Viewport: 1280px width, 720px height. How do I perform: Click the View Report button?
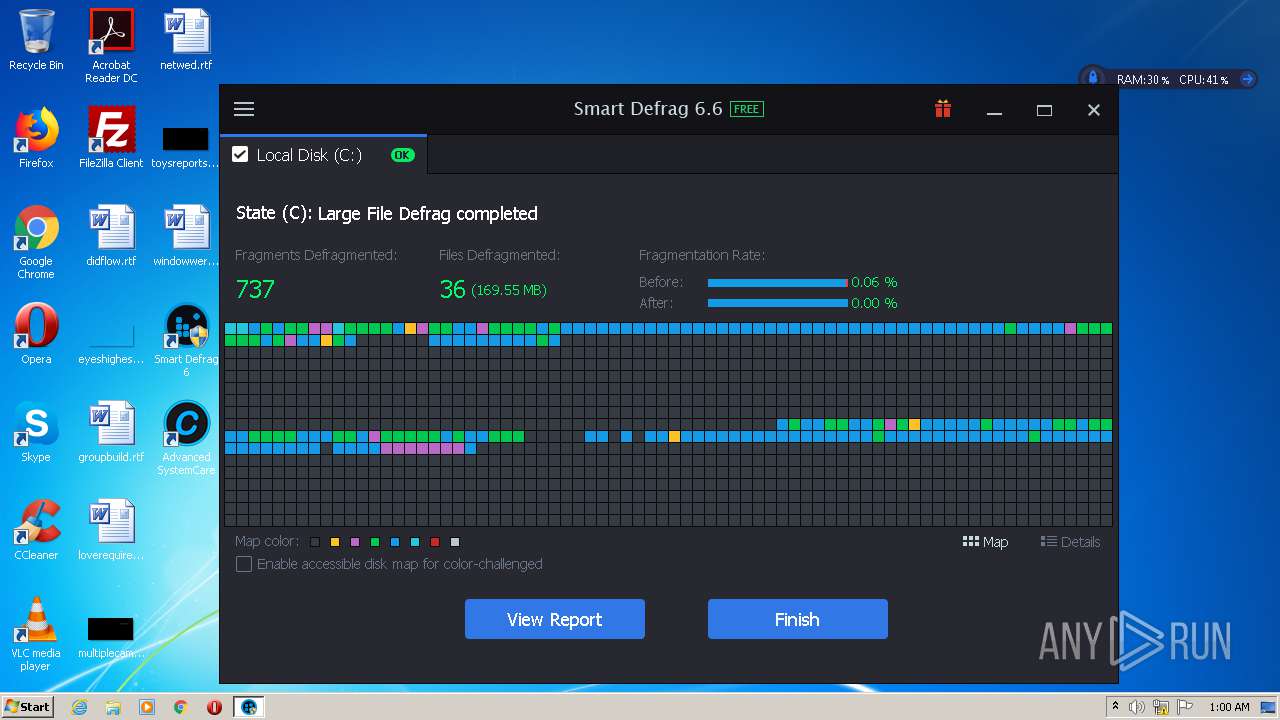[554, 619]
